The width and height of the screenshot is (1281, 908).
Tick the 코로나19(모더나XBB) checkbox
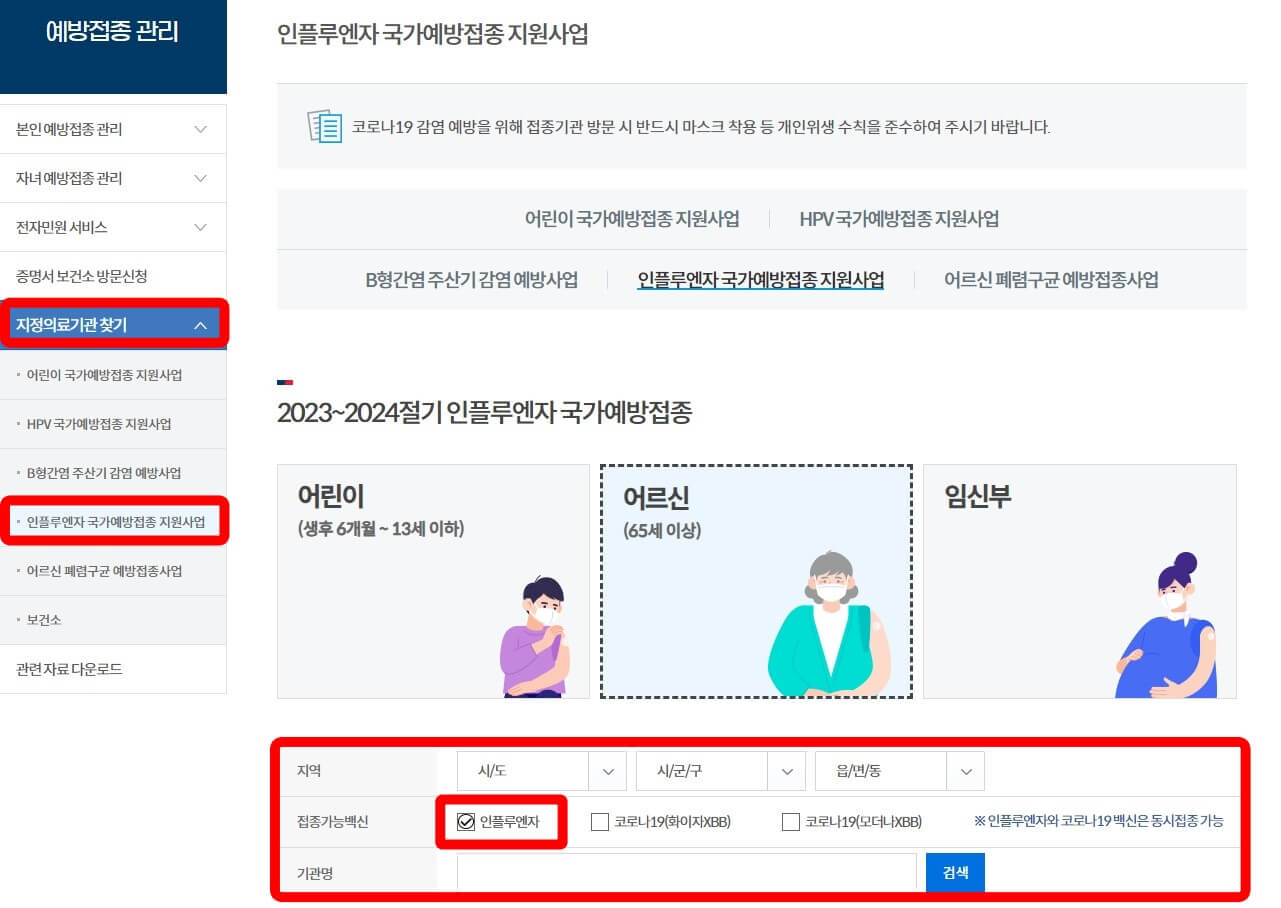point(791,822)
